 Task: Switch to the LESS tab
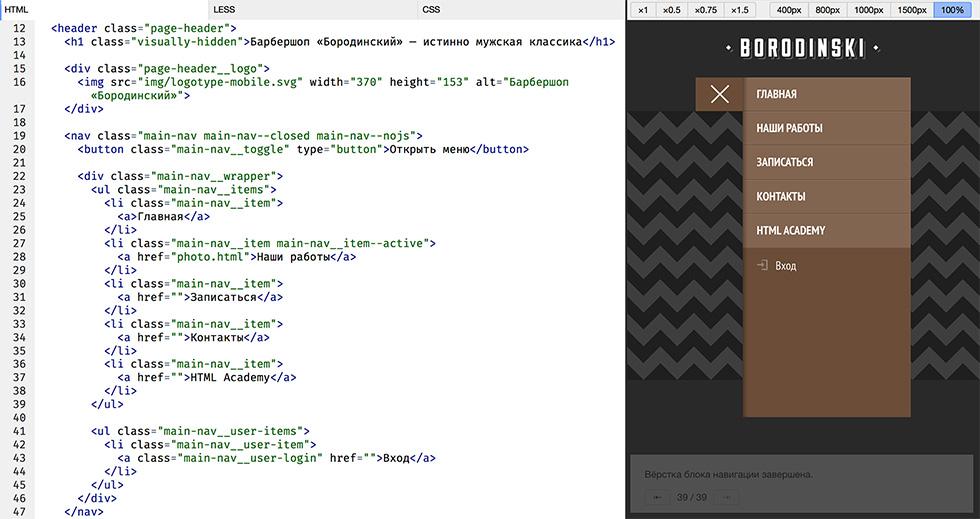tap(224, 9)
